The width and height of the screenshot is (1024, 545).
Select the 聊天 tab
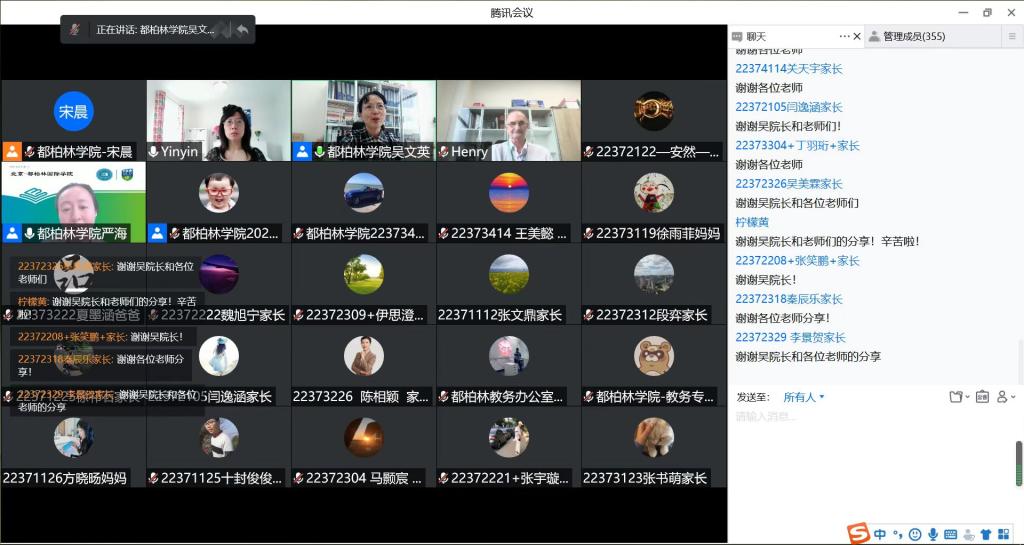[x=756, y=36]
